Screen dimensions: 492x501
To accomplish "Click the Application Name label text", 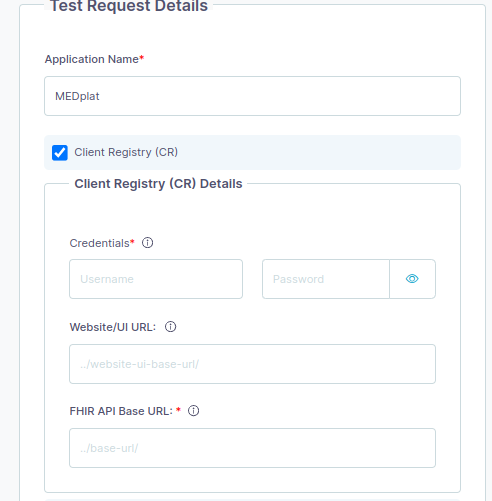I will click(x=92, y=59).
